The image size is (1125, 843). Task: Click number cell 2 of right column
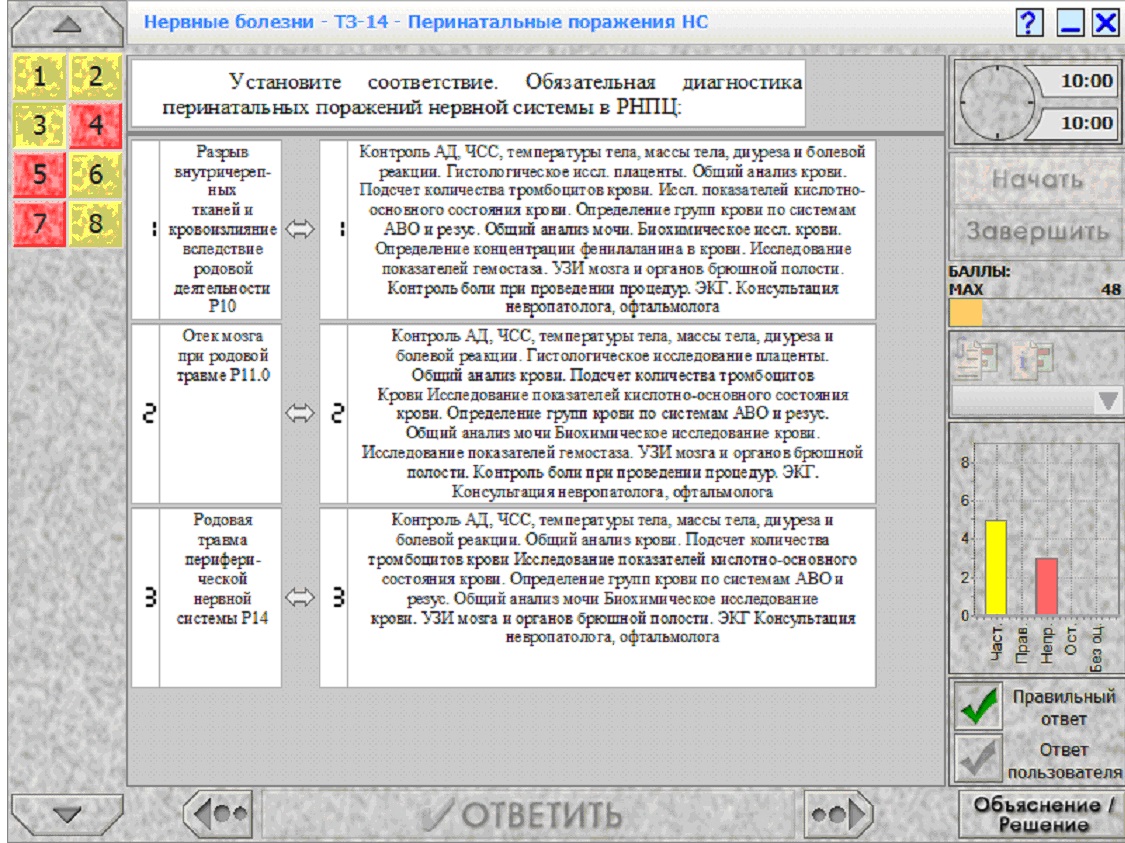pos(334,413)
